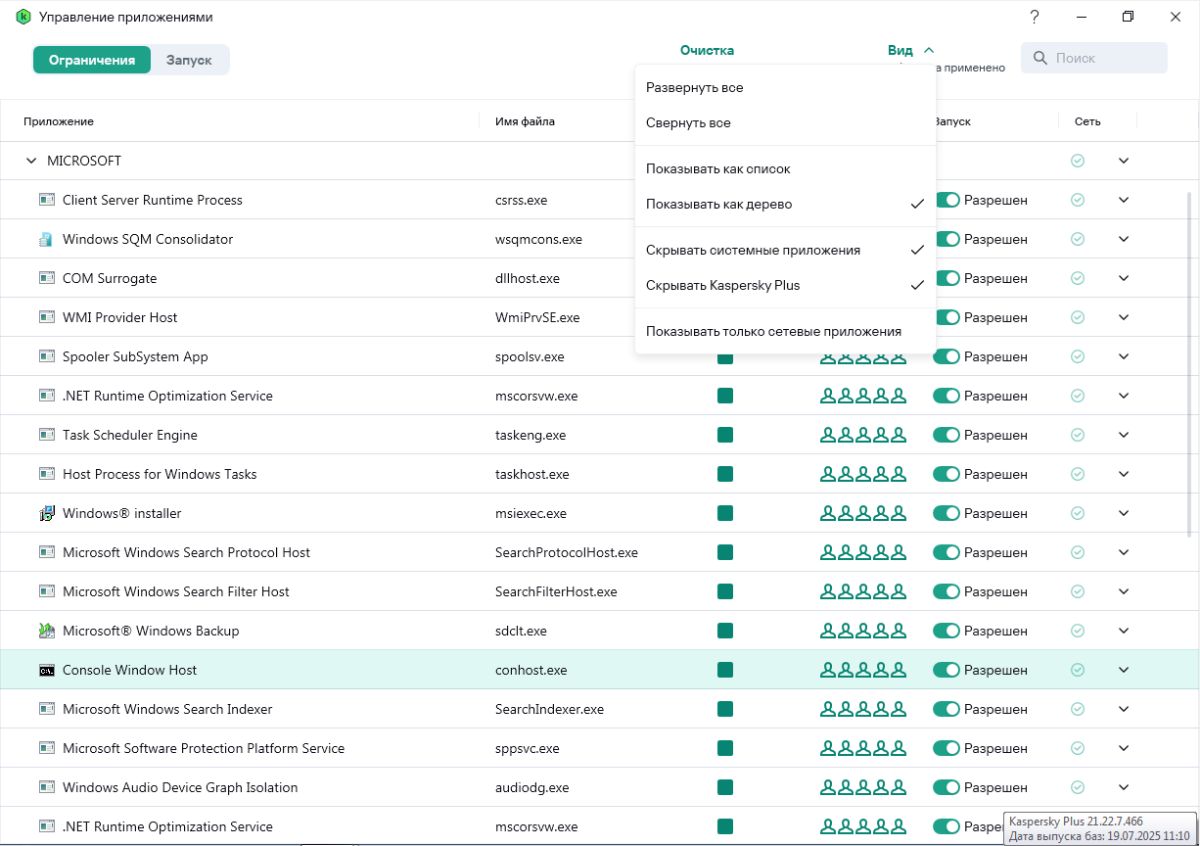Click the green trust square for taskeng.exe

725,435
